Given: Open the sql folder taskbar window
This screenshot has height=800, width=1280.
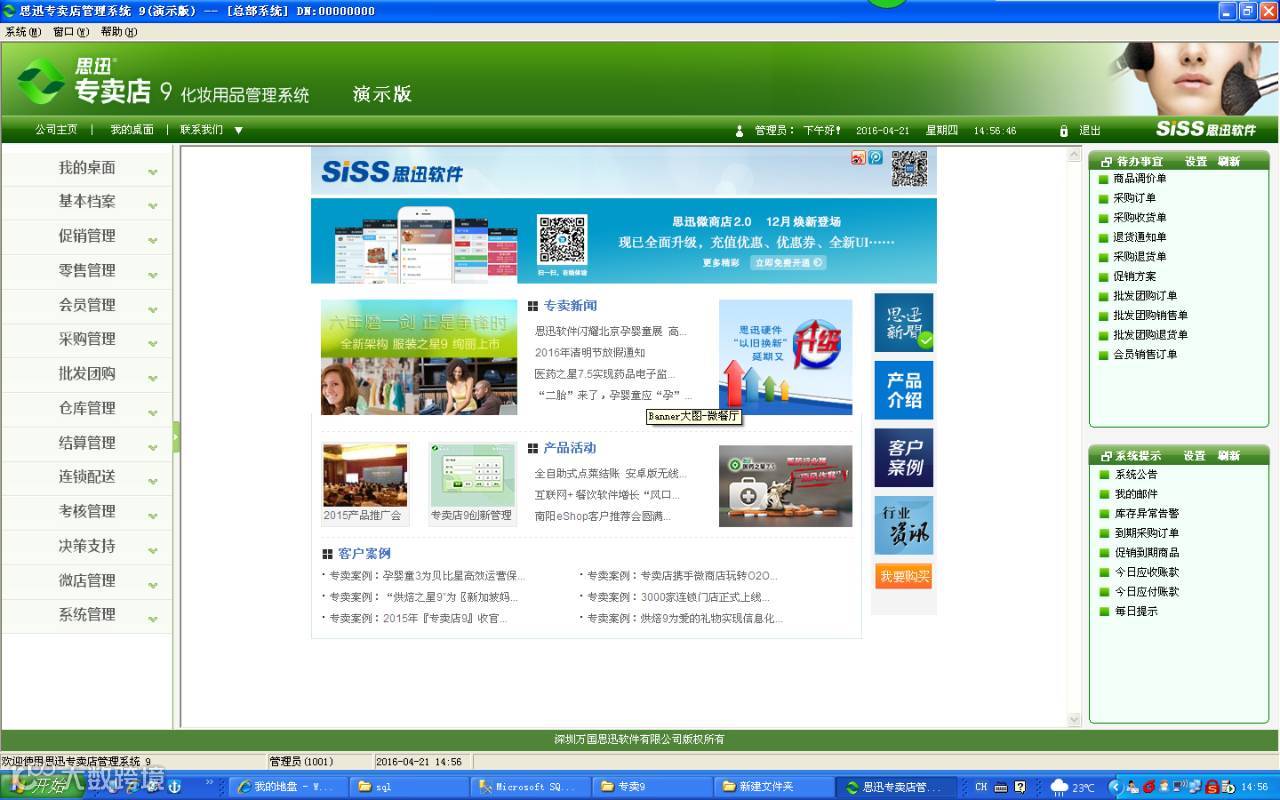Looking at the screenshot, I should pos(409,787).
